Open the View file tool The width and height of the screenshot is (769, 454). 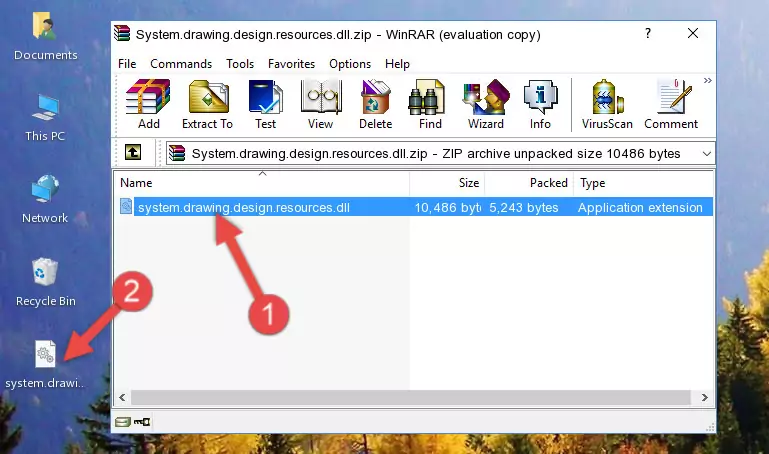(321, 104)
